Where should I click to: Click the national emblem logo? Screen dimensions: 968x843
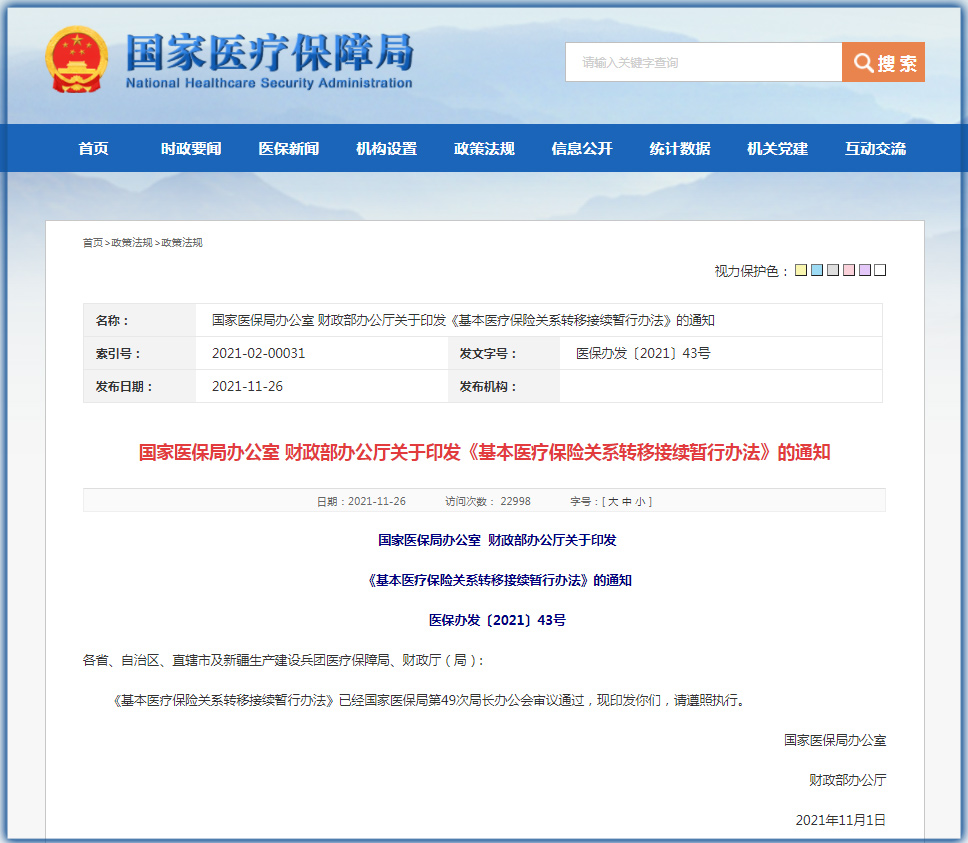(x=76, y=60)
